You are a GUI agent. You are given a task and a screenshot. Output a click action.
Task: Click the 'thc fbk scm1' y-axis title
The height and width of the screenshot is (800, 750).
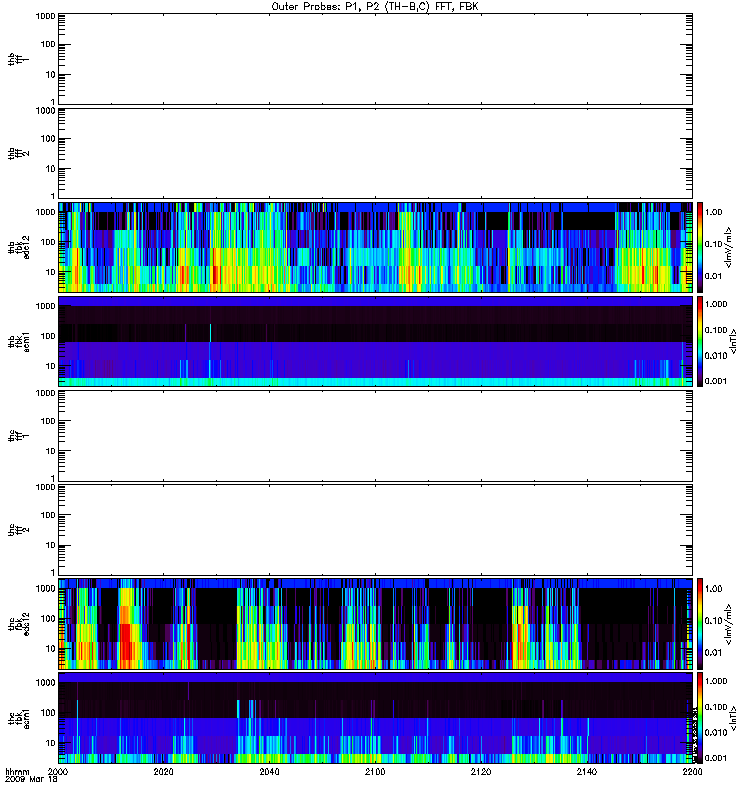(x=18, y=718)
